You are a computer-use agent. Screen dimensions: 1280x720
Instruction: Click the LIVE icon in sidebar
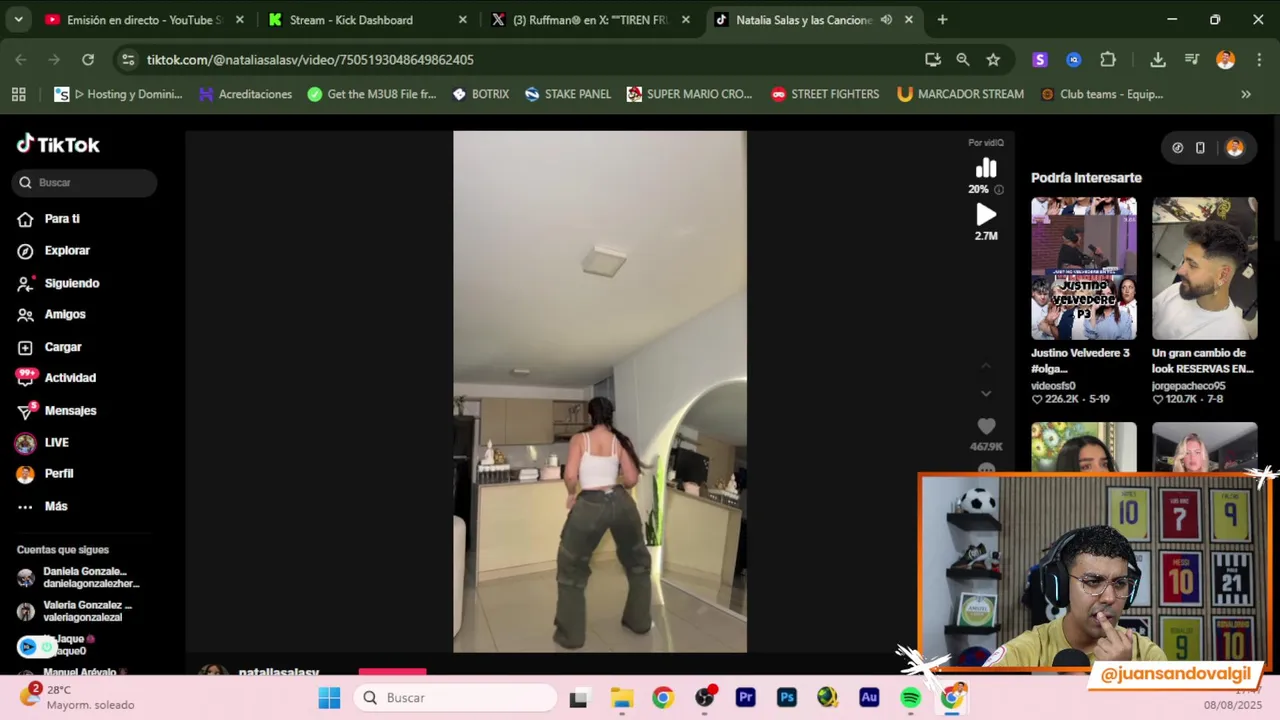tap(26, 443)
